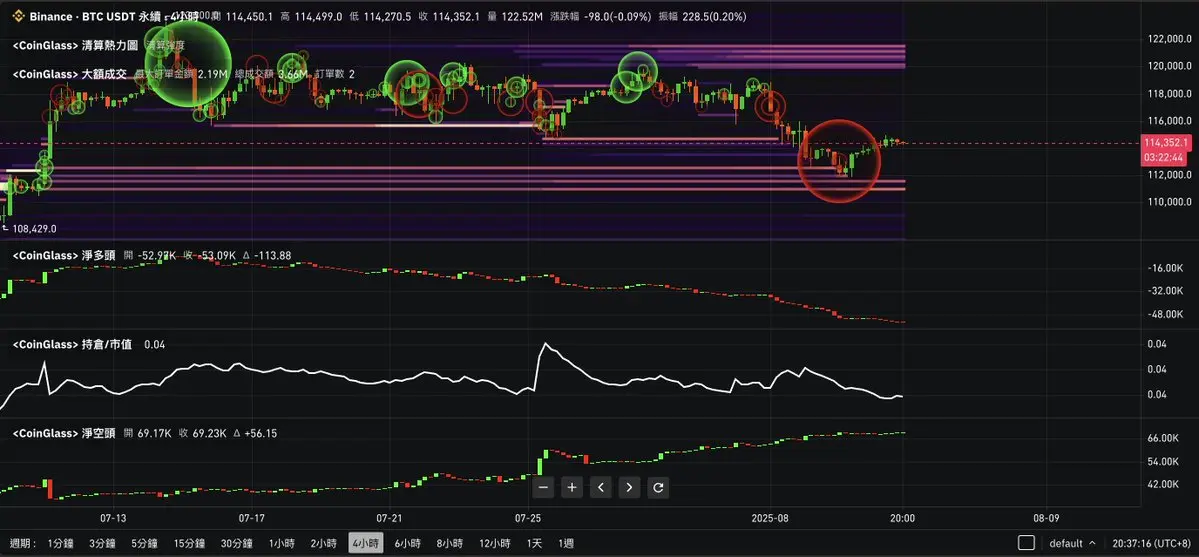This screenshot has height=557, width=1199.
Task: Select the 1分鐘 timeframe
Action: point(62,543)
